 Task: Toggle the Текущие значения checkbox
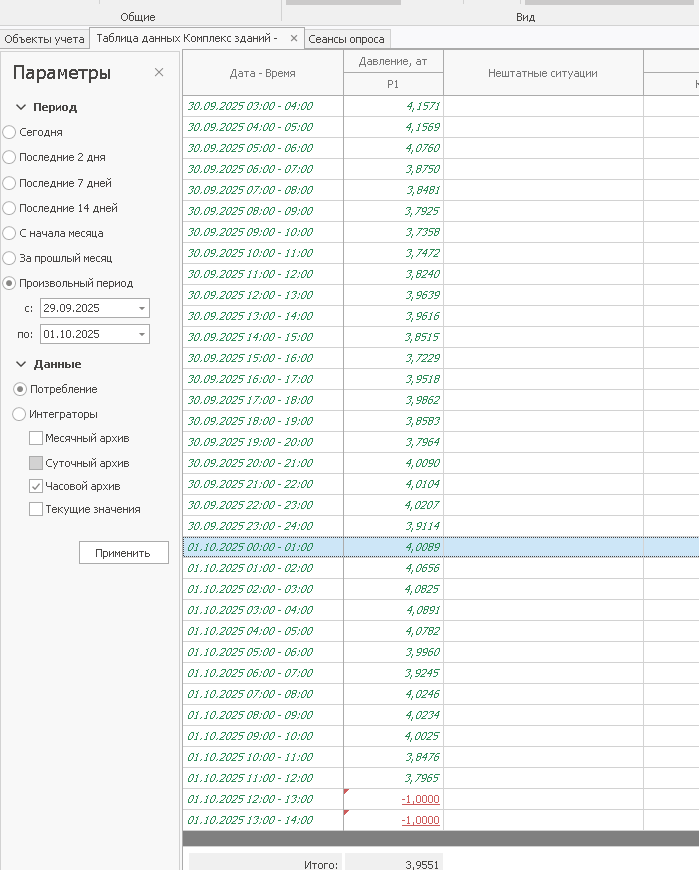pos(36,509)
